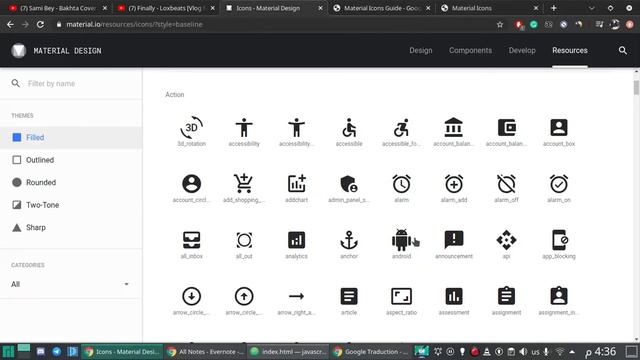
Task: Click the page vertical scrollbar thumb
Action: coord(636,87)
